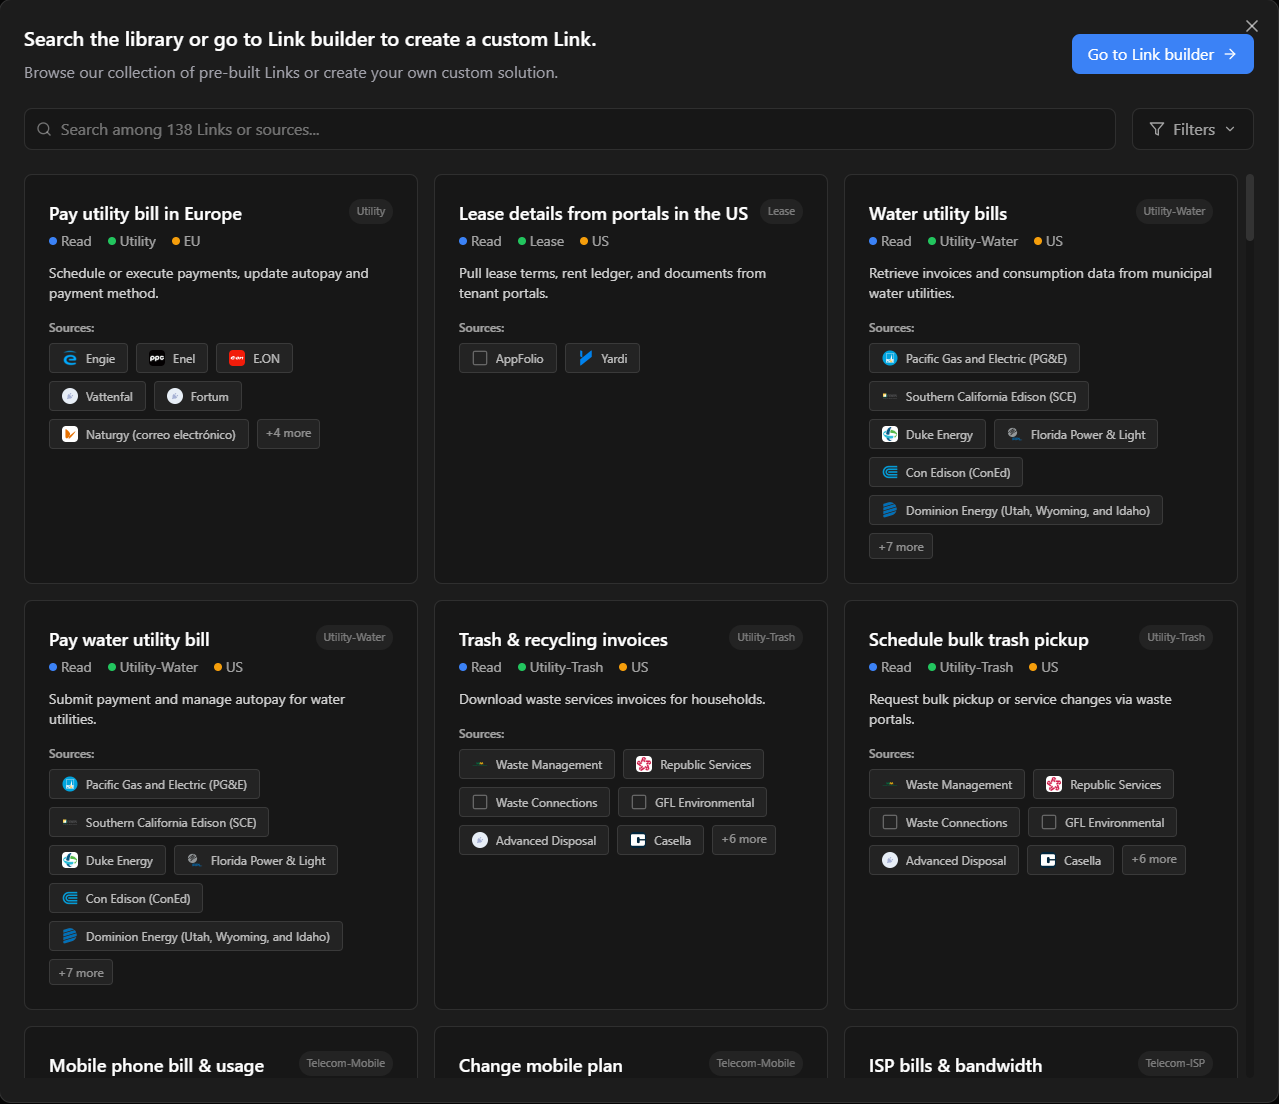Open the Trash & recycling invoices card title
This screenshot has height=1104, width=1279.
coord(563,640)
